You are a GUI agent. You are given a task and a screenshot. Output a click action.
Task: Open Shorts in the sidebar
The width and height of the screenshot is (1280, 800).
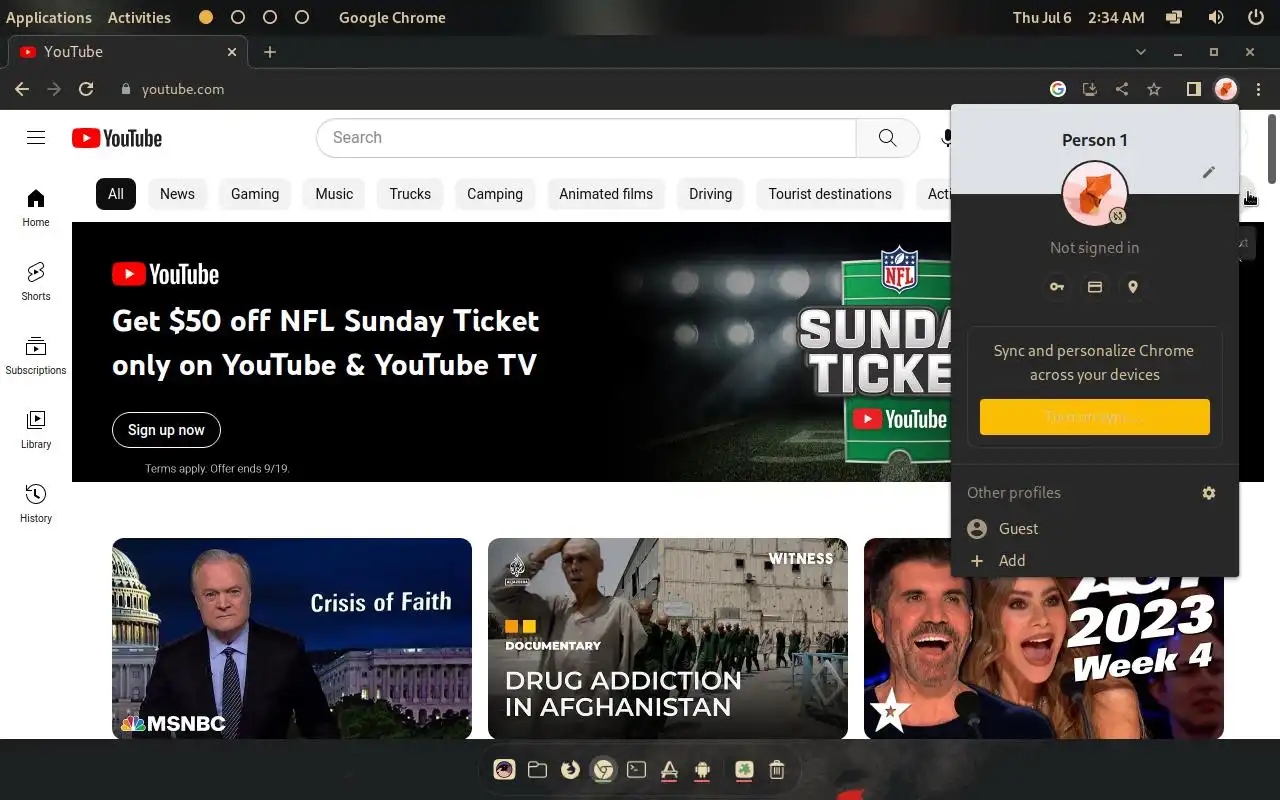(36, 281)
